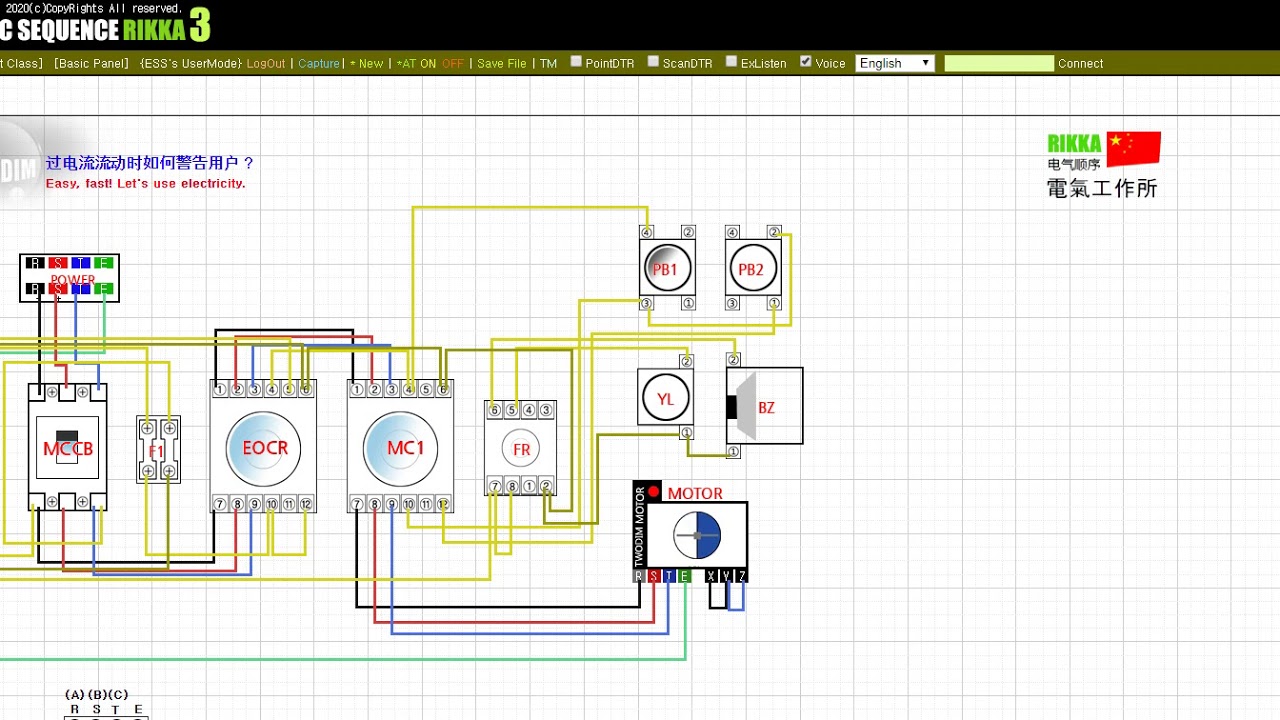Screen dimensions: 1280x720
Task: Enable the PointDTR checkbox
Action: (576, 62)
